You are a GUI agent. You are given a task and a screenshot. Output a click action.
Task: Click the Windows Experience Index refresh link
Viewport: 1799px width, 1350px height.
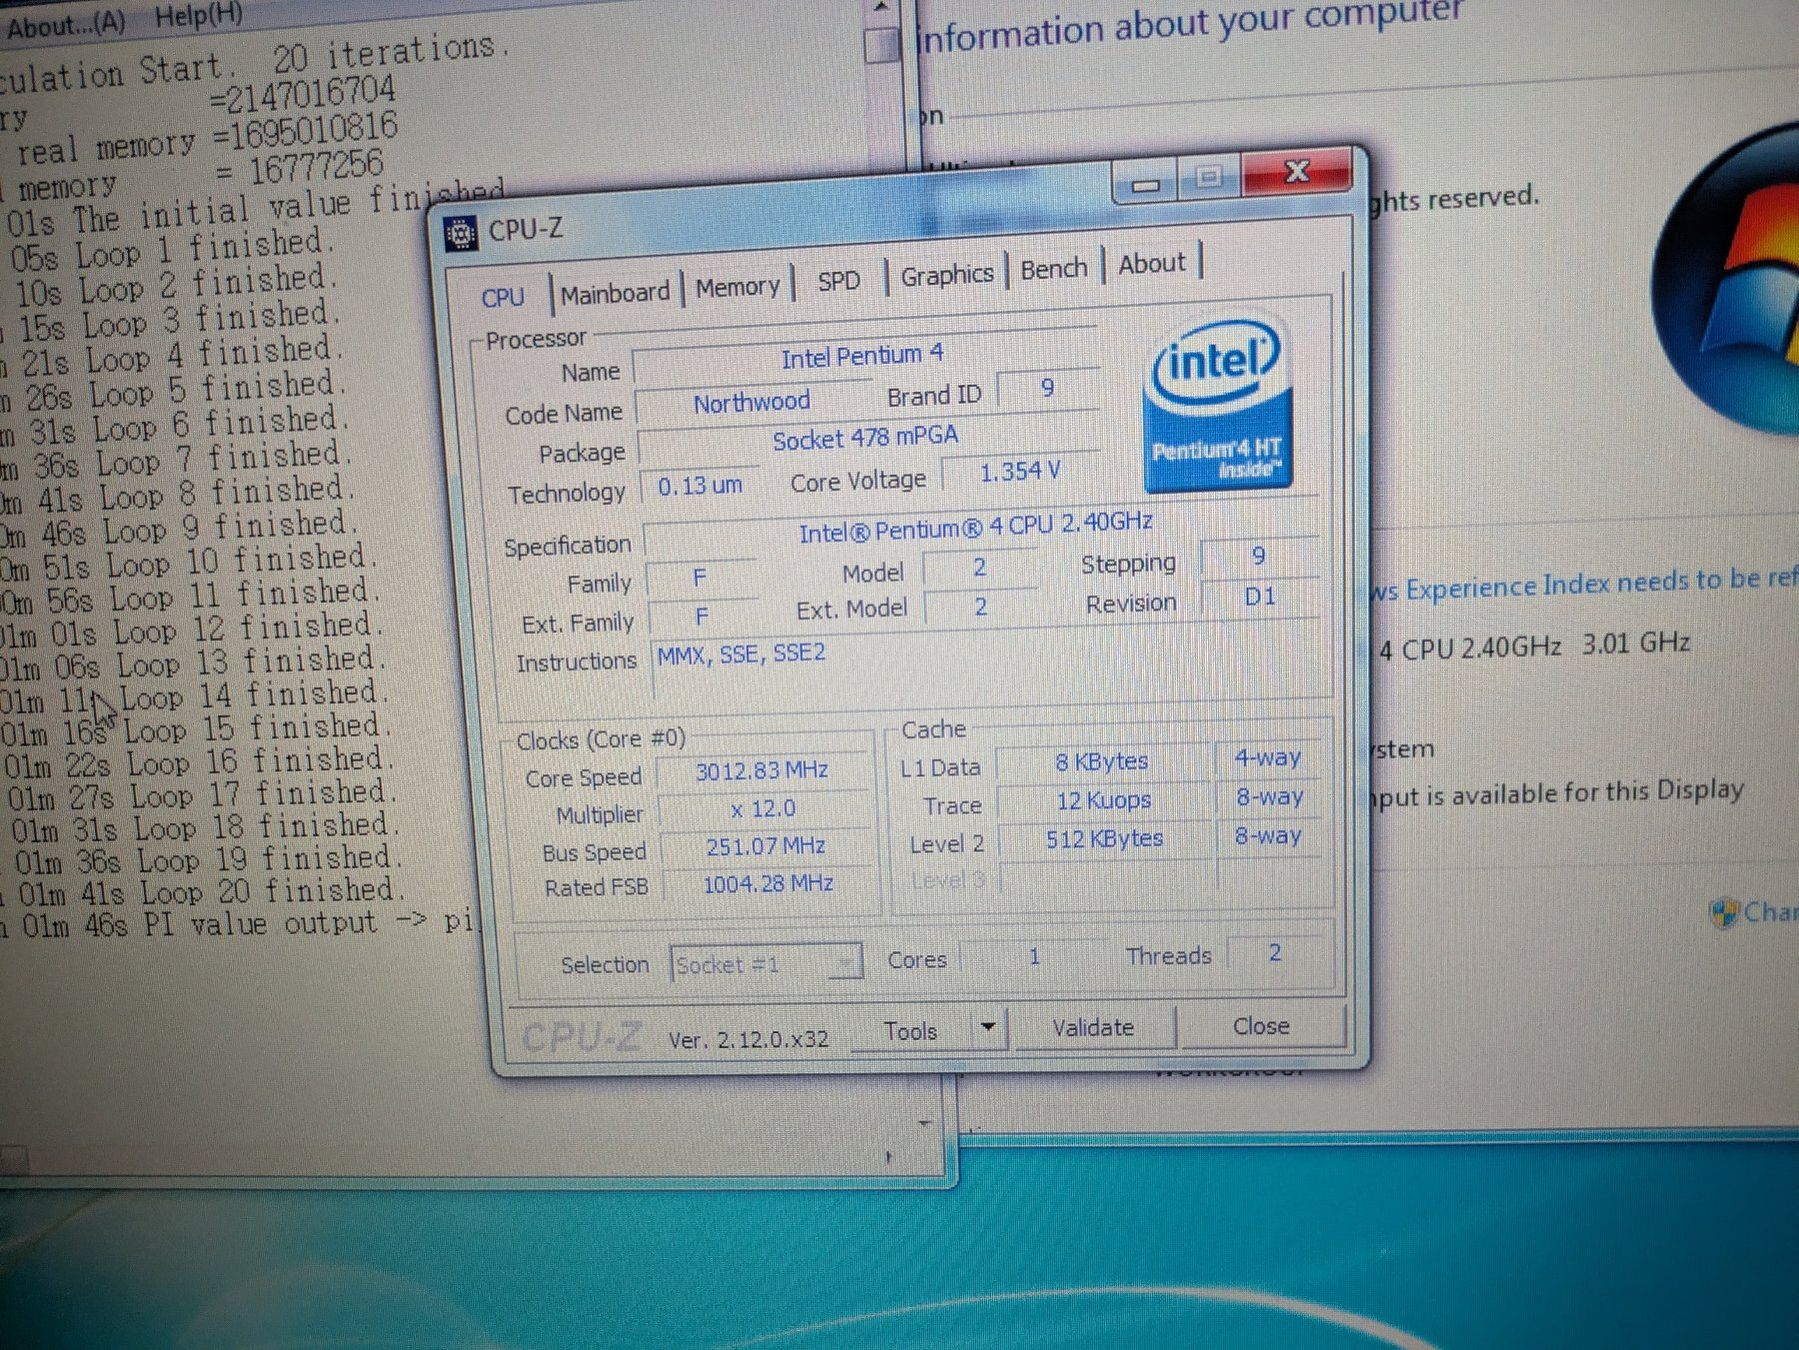pyautogui.click(x=1585, y=585)
